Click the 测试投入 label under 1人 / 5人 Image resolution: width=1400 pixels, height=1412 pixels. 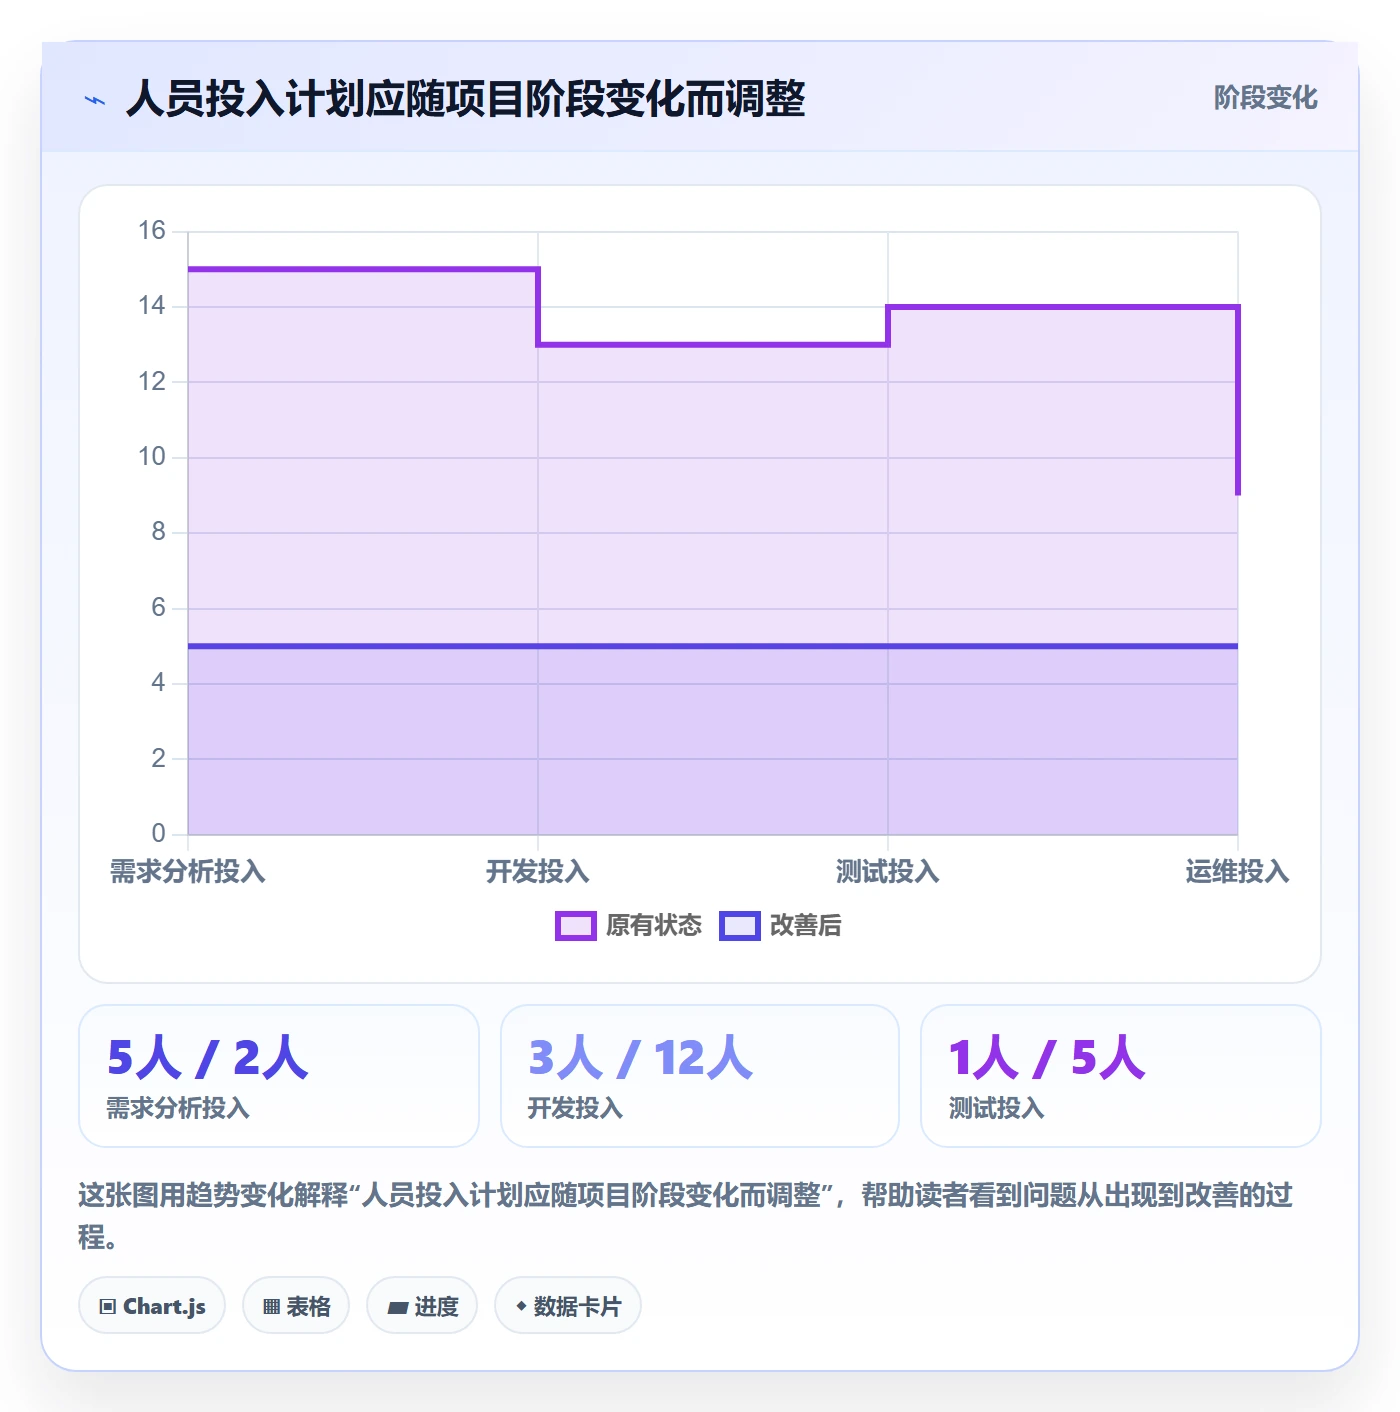click(x=996, y=1108)
